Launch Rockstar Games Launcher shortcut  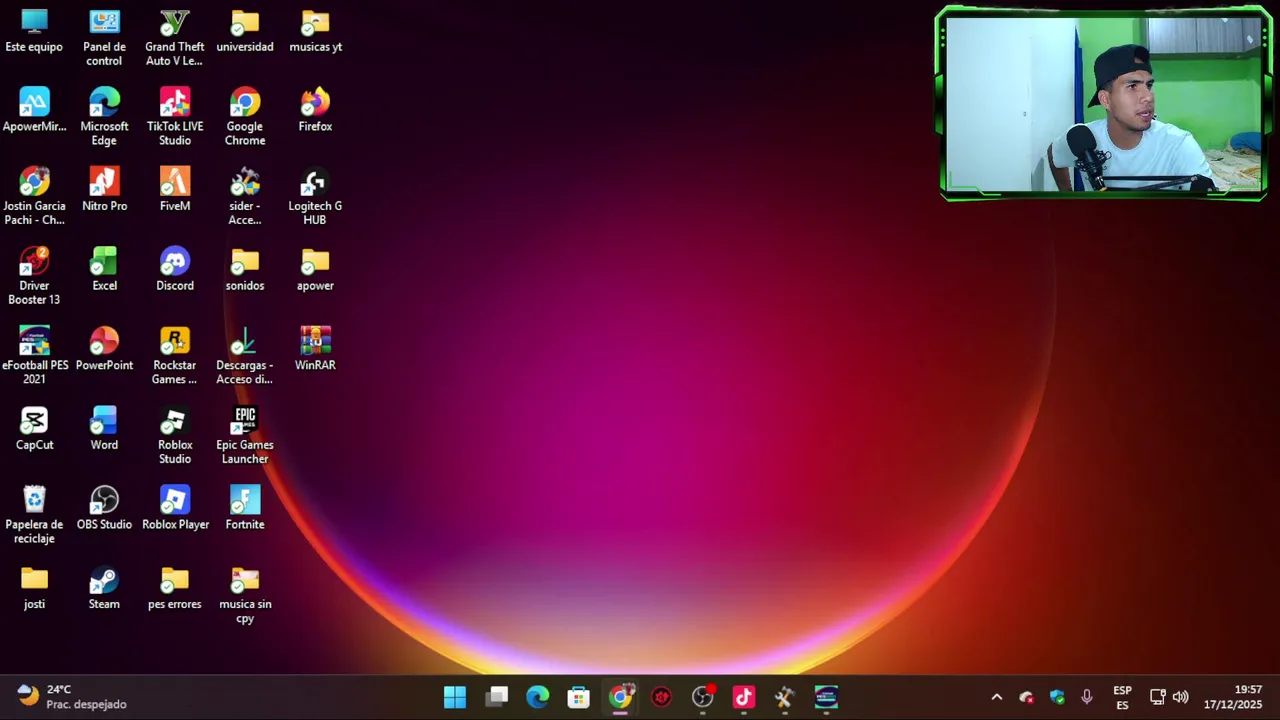[x=175, y=356]
